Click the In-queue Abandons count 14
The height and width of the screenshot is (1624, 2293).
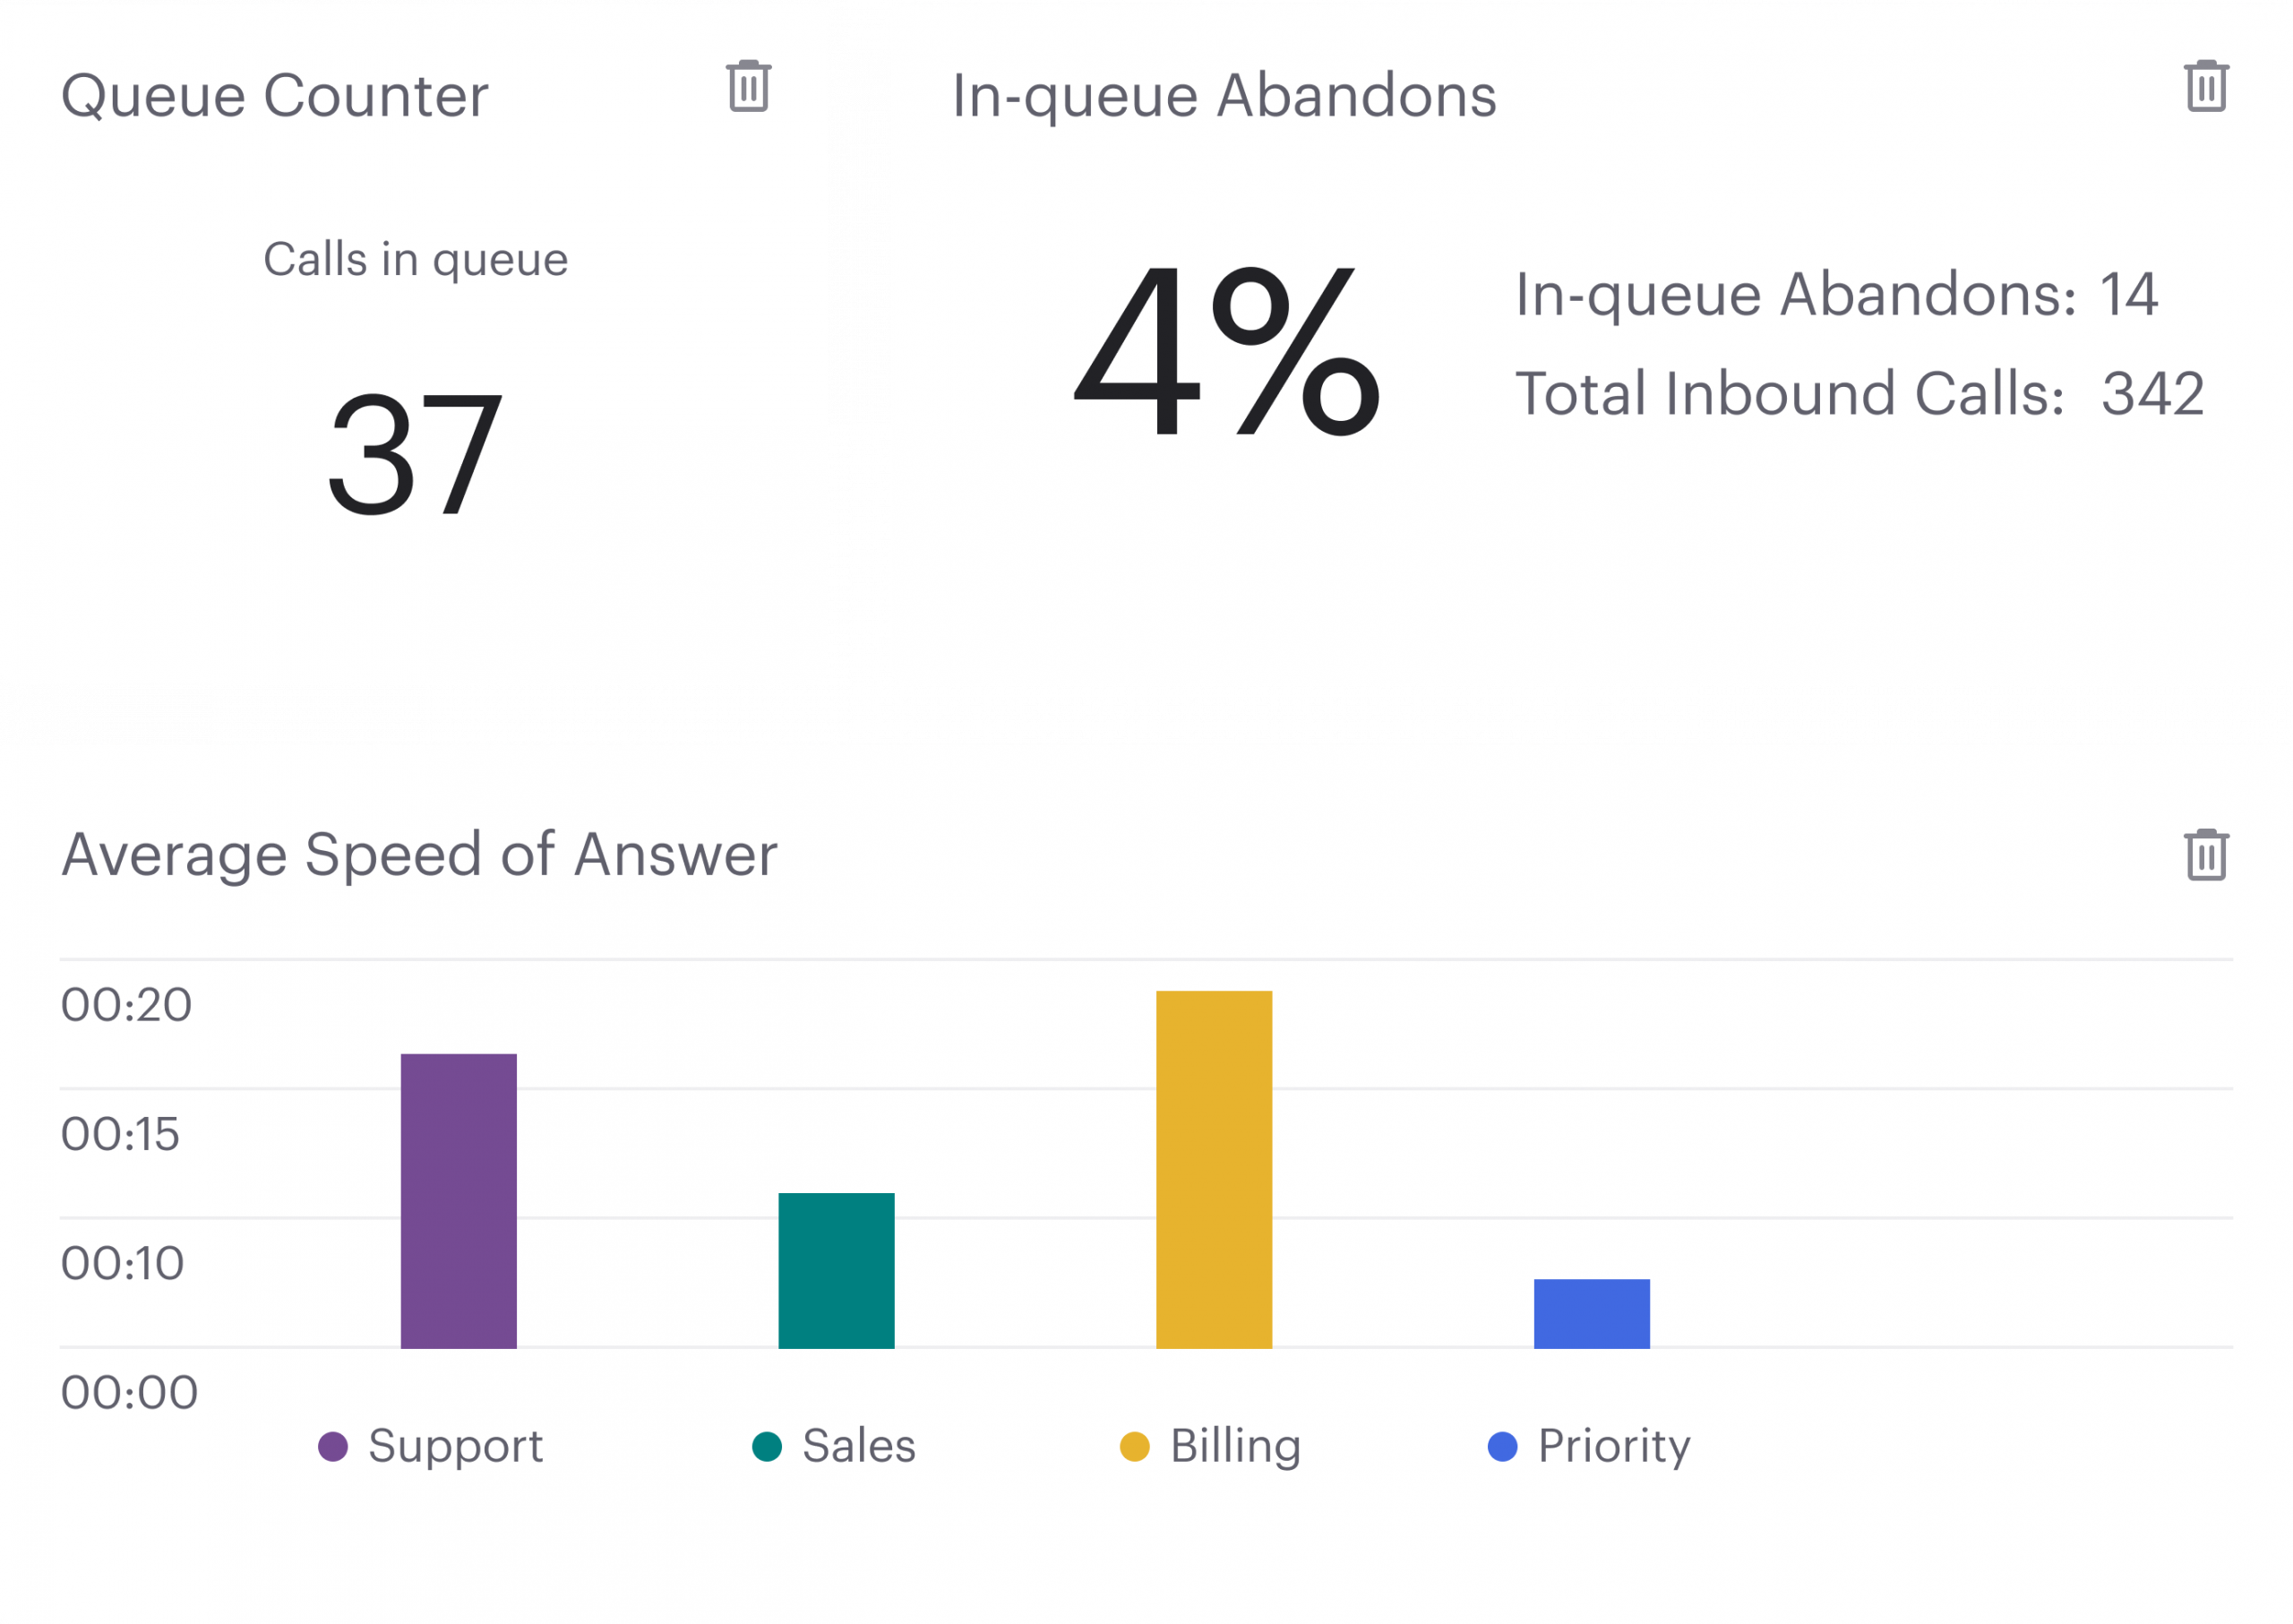click(2128, 295)
